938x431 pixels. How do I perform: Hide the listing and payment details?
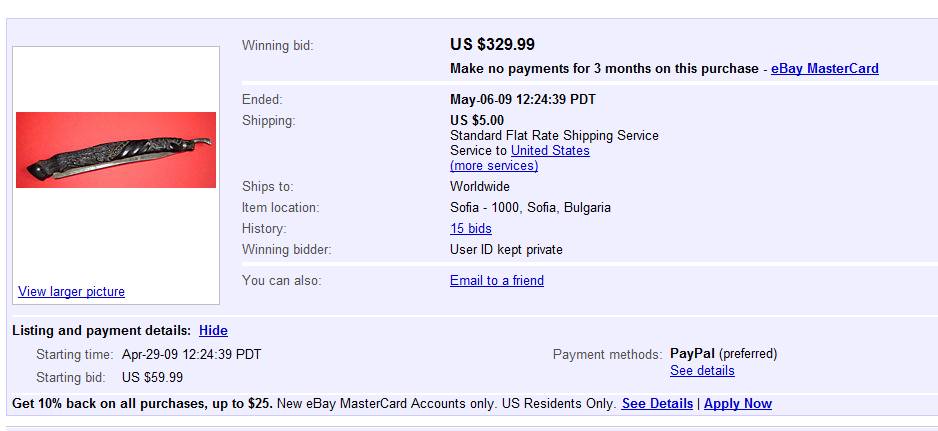click(x=213, y=331)
